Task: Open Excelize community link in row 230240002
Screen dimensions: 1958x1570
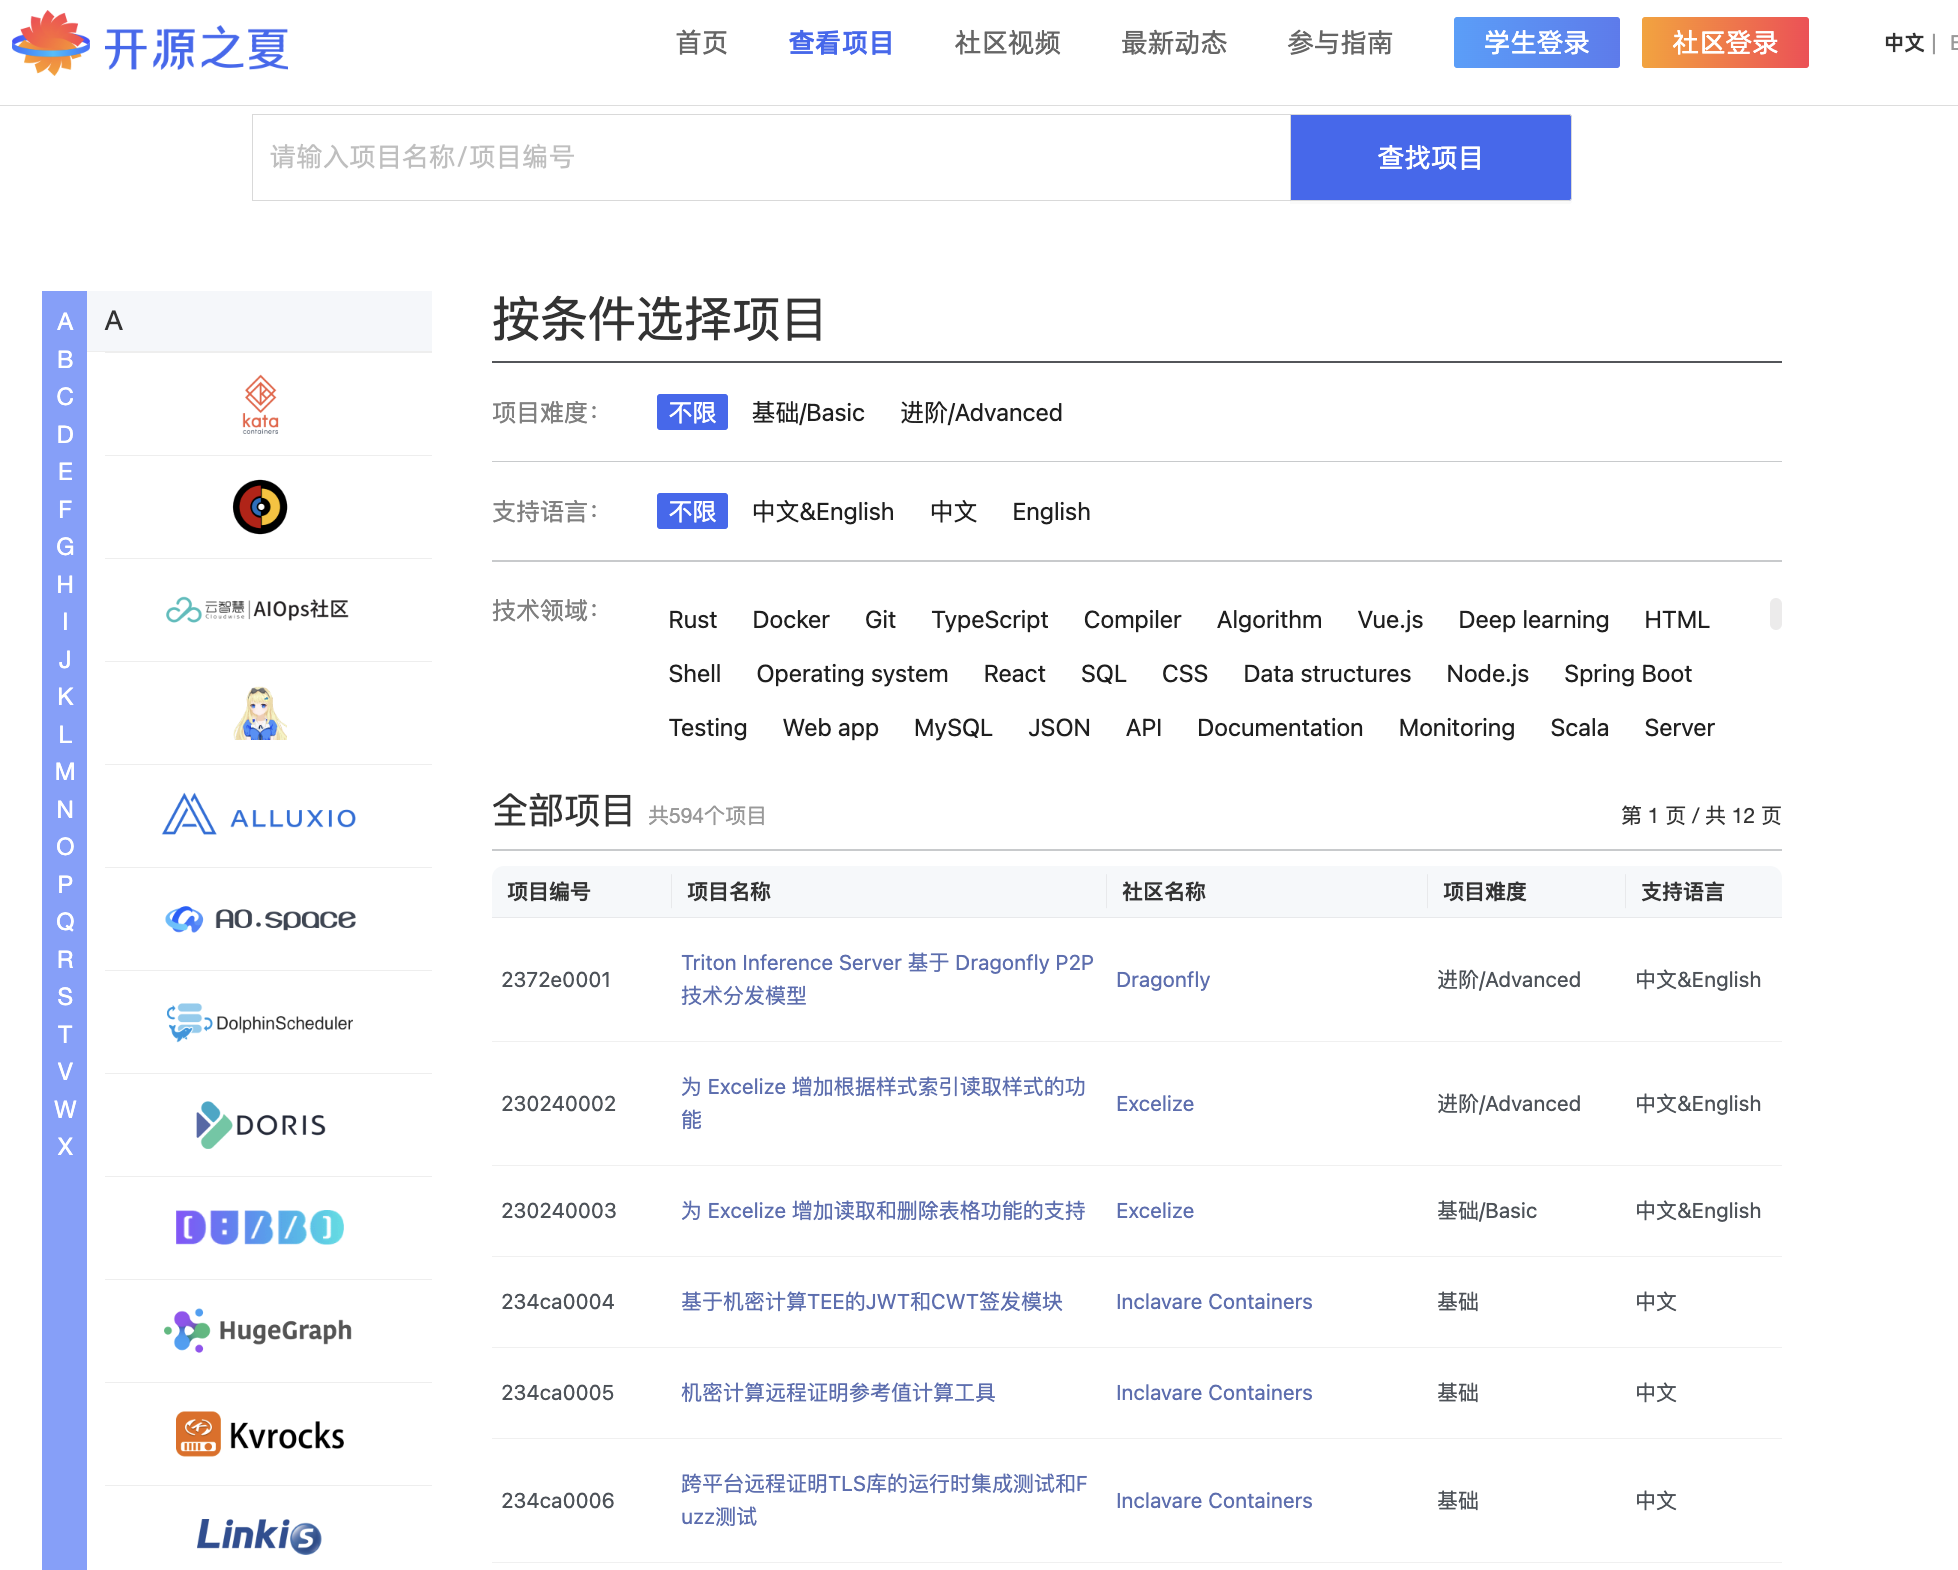Action: click(1155, 1103)
